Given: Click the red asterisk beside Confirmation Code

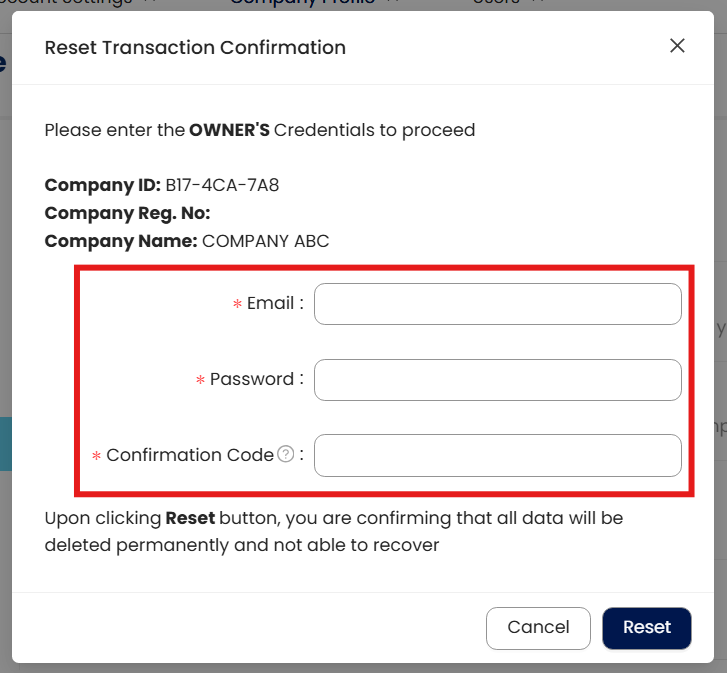Looking at the screenshot, I should tap(97, 457).
